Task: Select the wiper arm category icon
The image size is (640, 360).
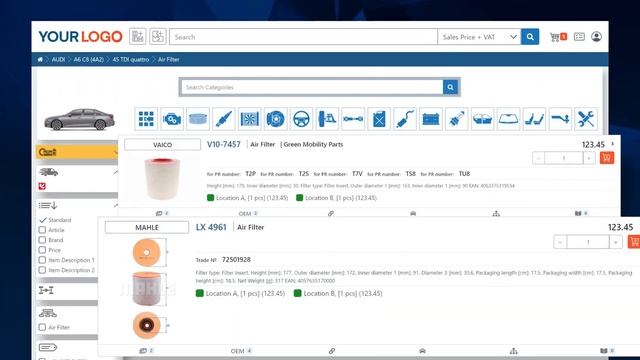Action: pos(560,119)
